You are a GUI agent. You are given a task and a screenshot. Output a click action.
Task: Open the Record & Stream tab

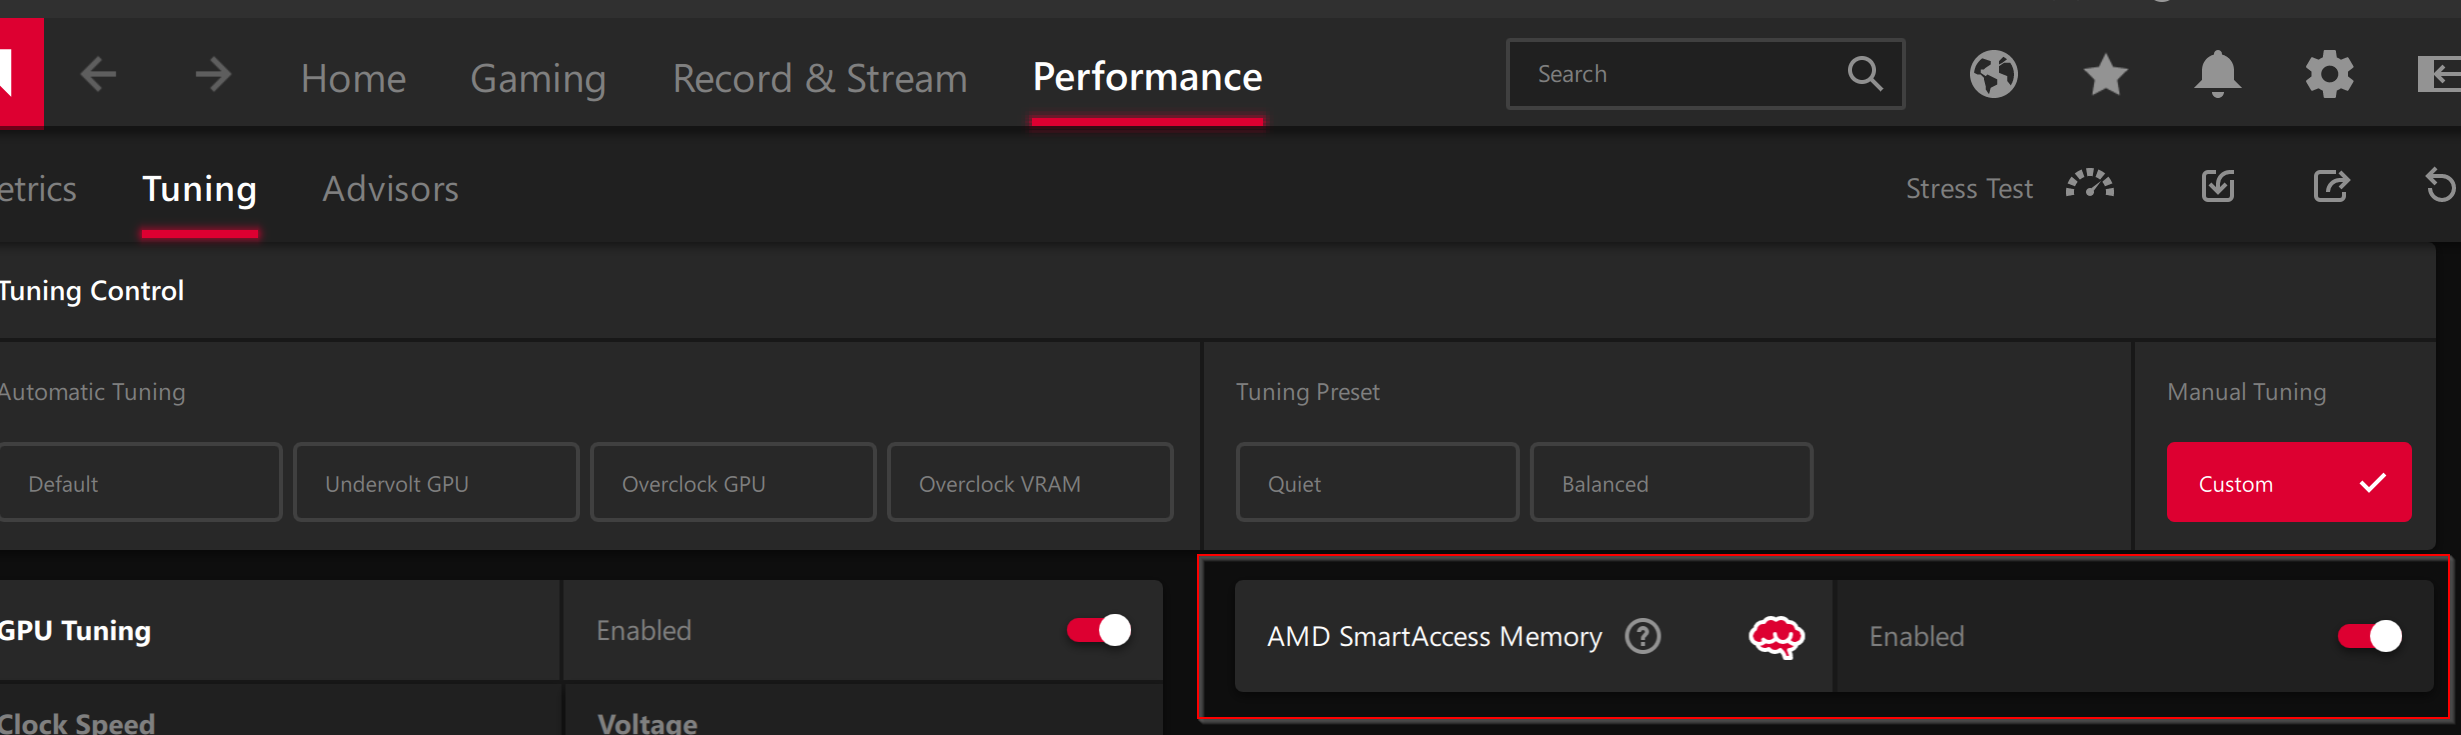820,78
